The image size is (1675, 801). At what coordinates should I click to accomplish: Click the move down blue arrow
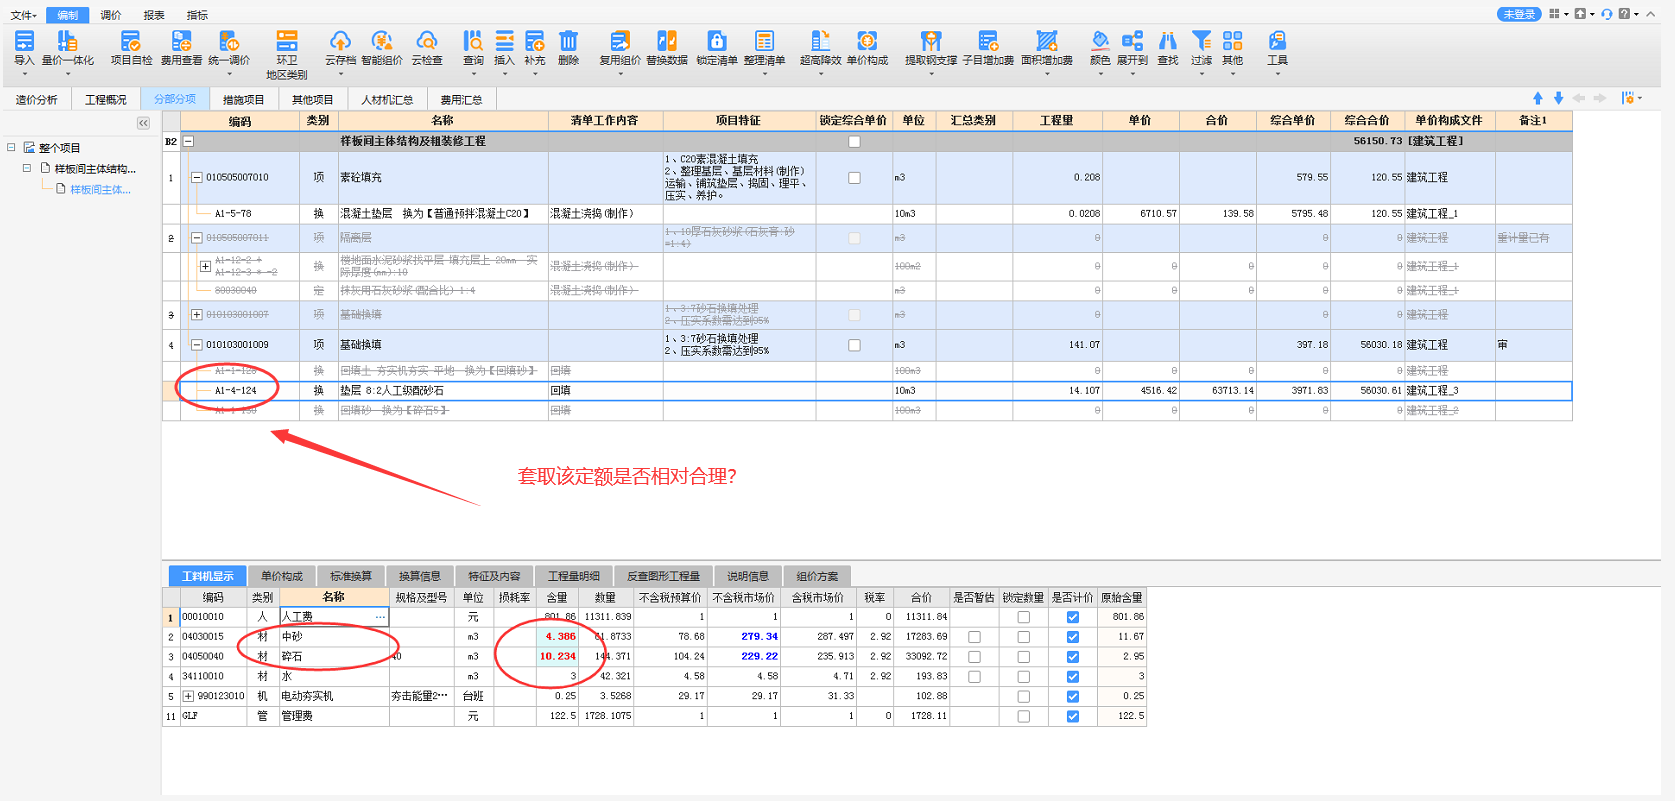point(1558,98)
